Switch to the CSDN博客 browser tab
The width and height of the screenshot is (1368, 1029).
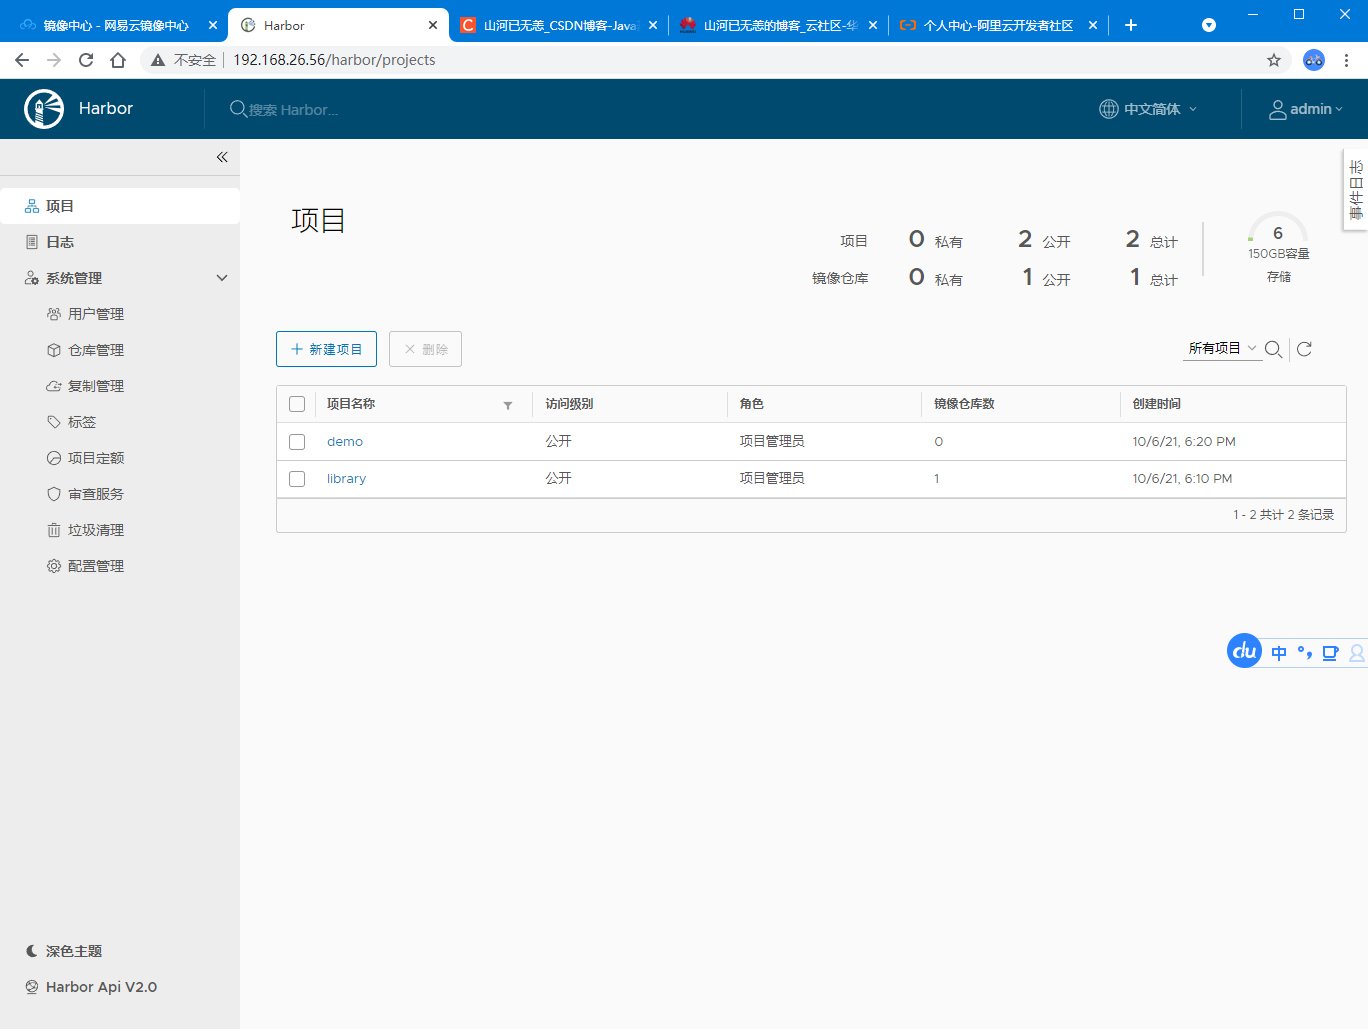[x=559, y=25]
